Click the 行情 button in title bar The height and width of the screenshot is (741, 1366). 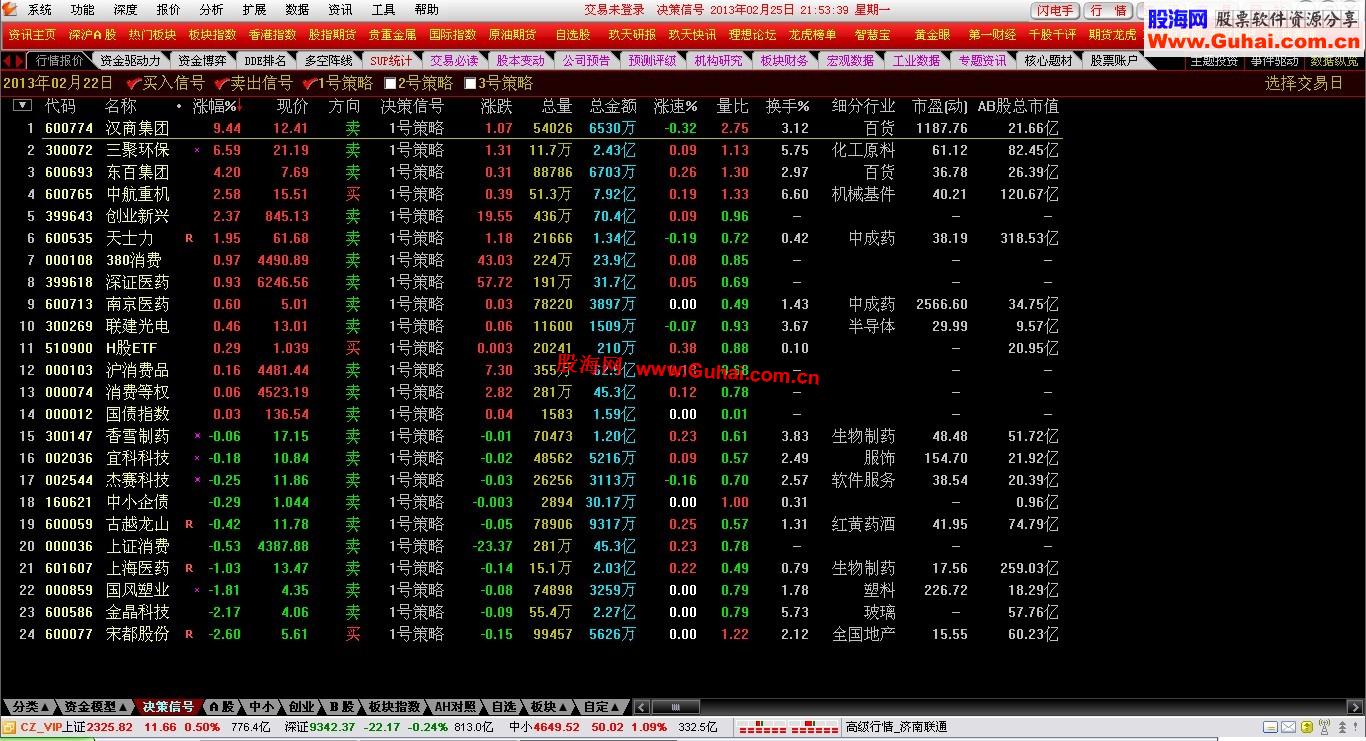(x=1108, y=10)
